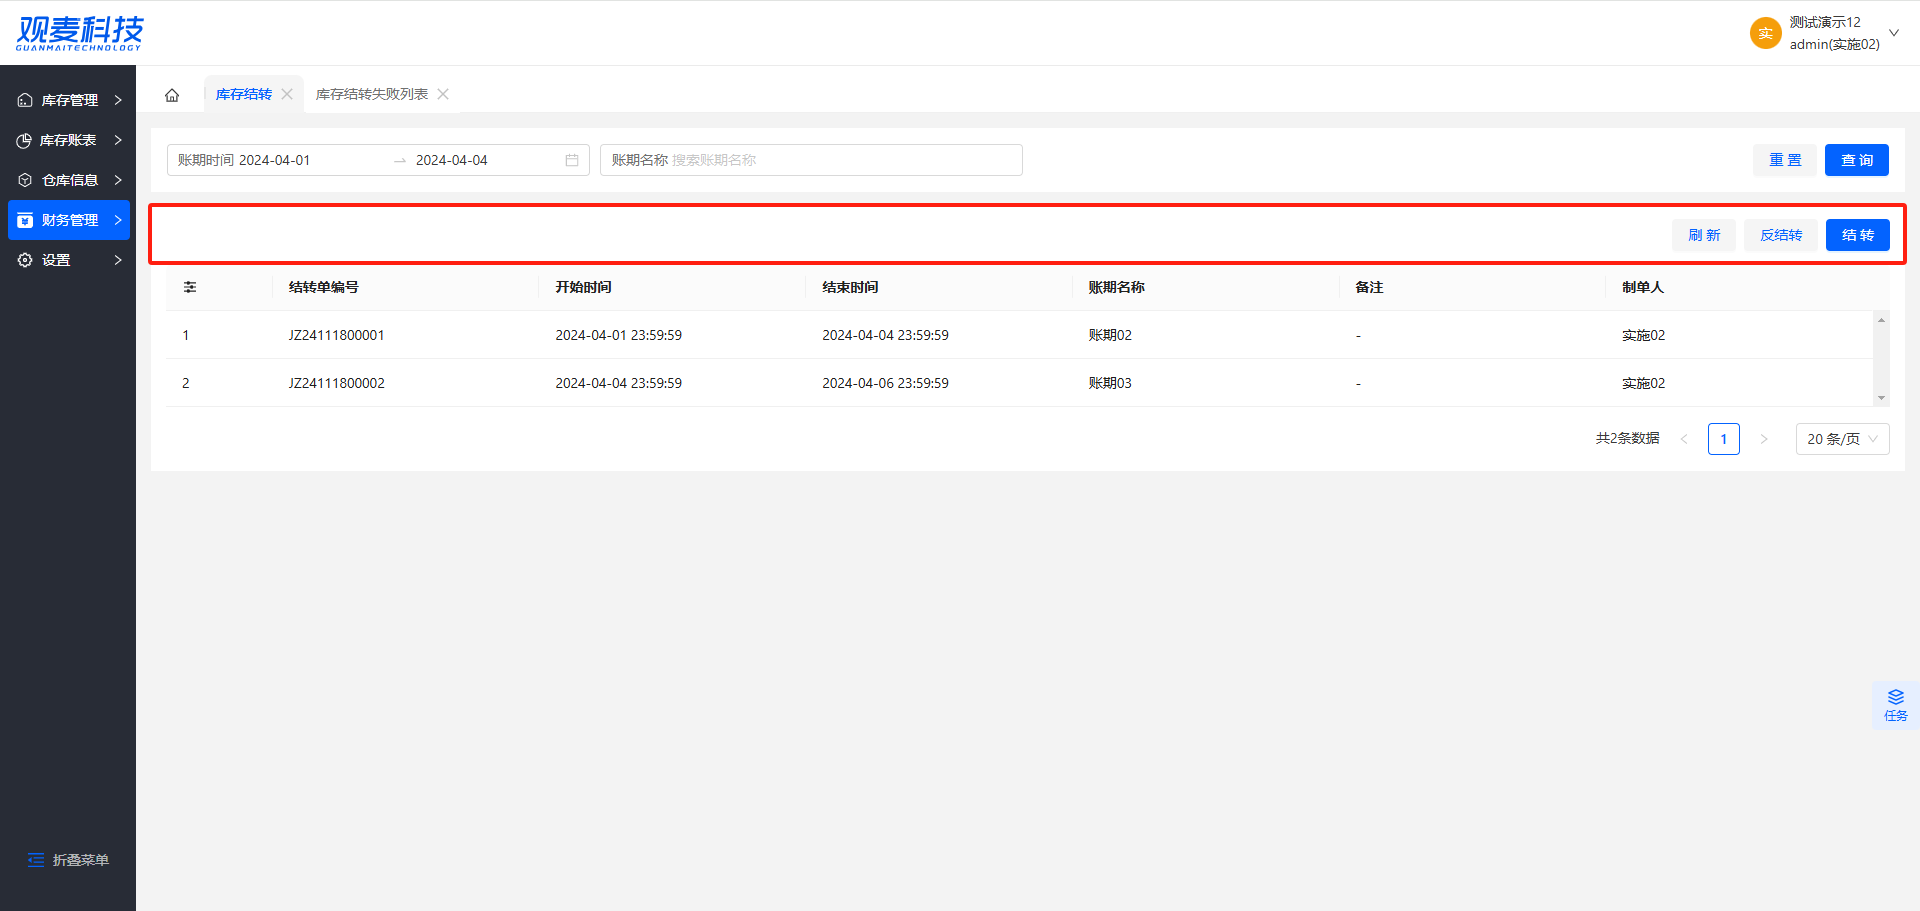Viewport: 1920px width, 911px height.
Task: Click the 共2条数据 total count text
Action: pos(1628,438)
